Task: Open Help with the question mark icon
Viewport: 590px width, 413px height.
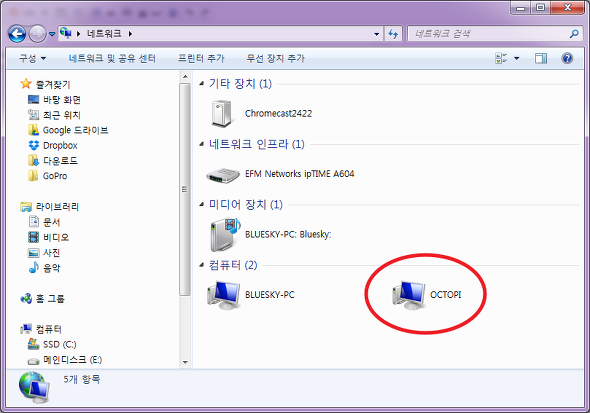Action: point(567,58)
